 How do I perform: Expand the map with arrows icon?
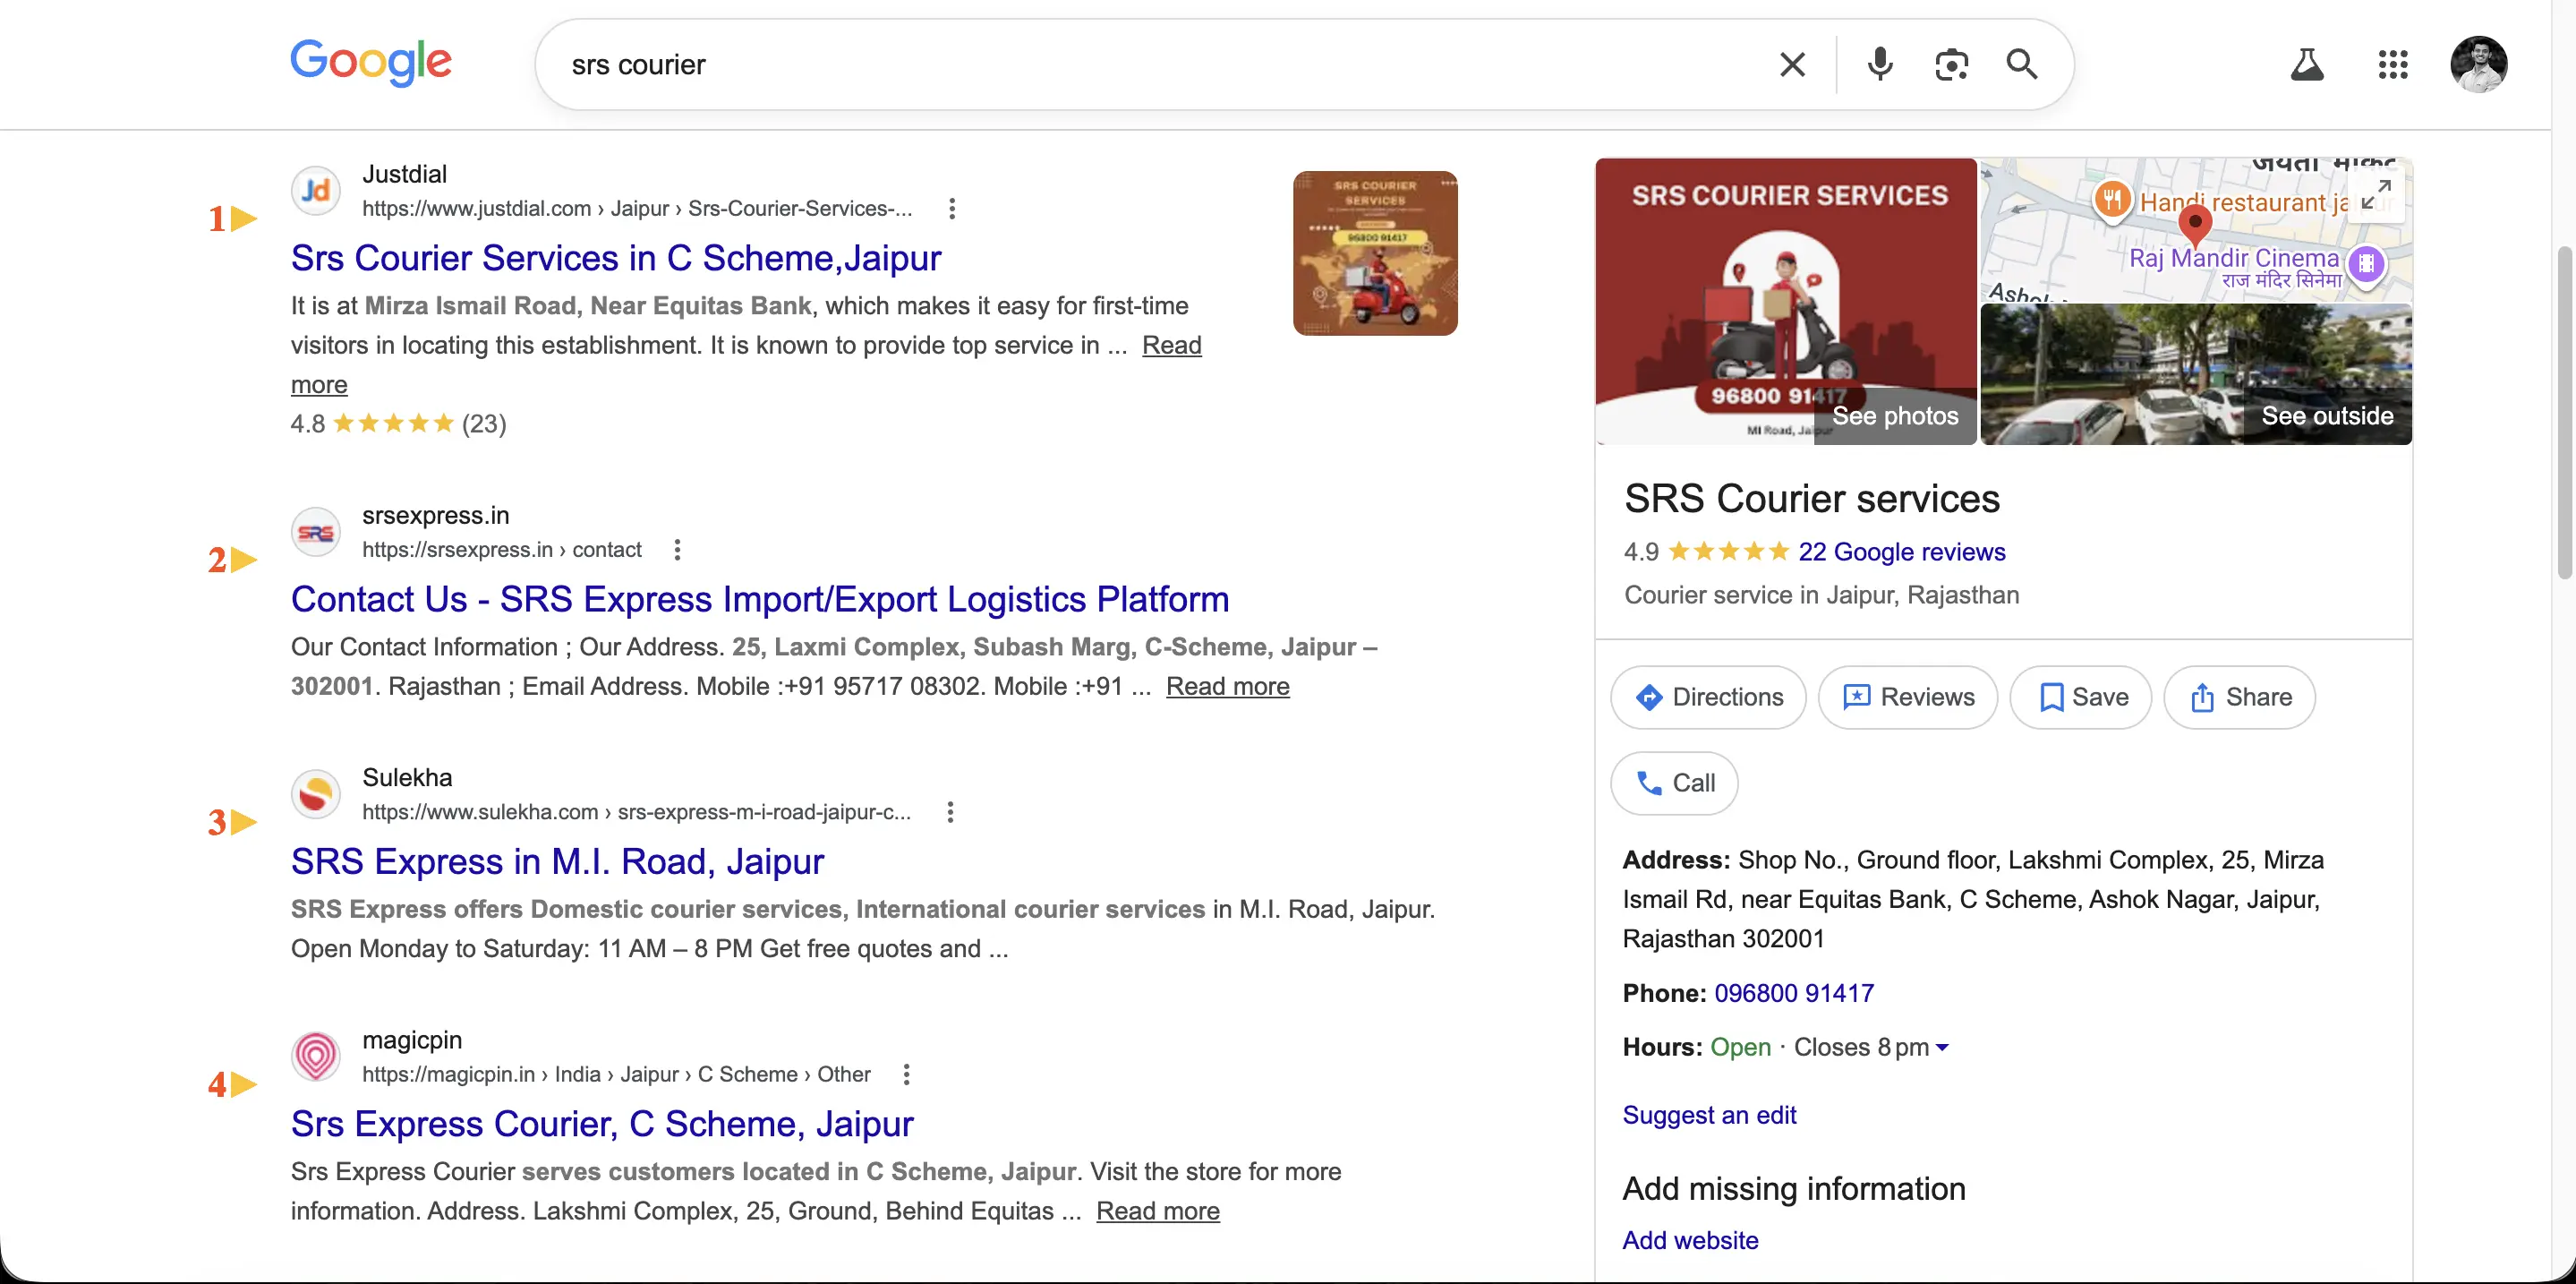click(x=2376, y=195)
